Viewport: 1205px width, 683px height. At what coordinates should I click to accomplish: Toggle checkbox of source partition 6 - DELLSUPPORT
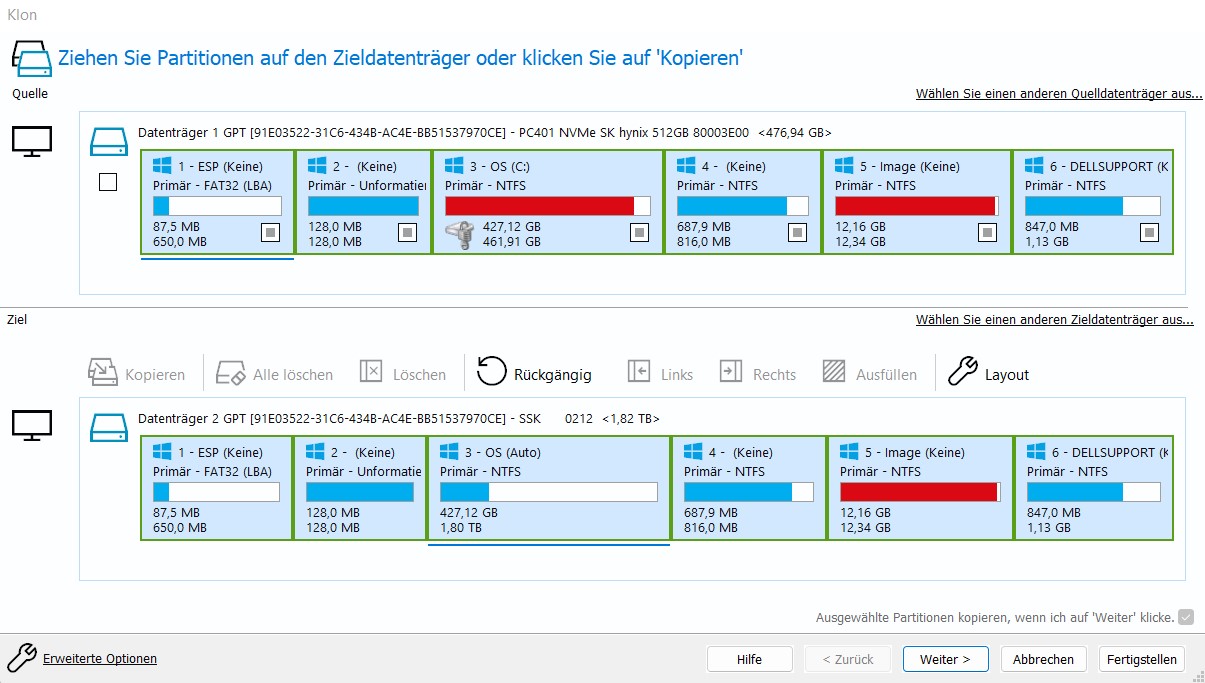[x=1150, y=232]
